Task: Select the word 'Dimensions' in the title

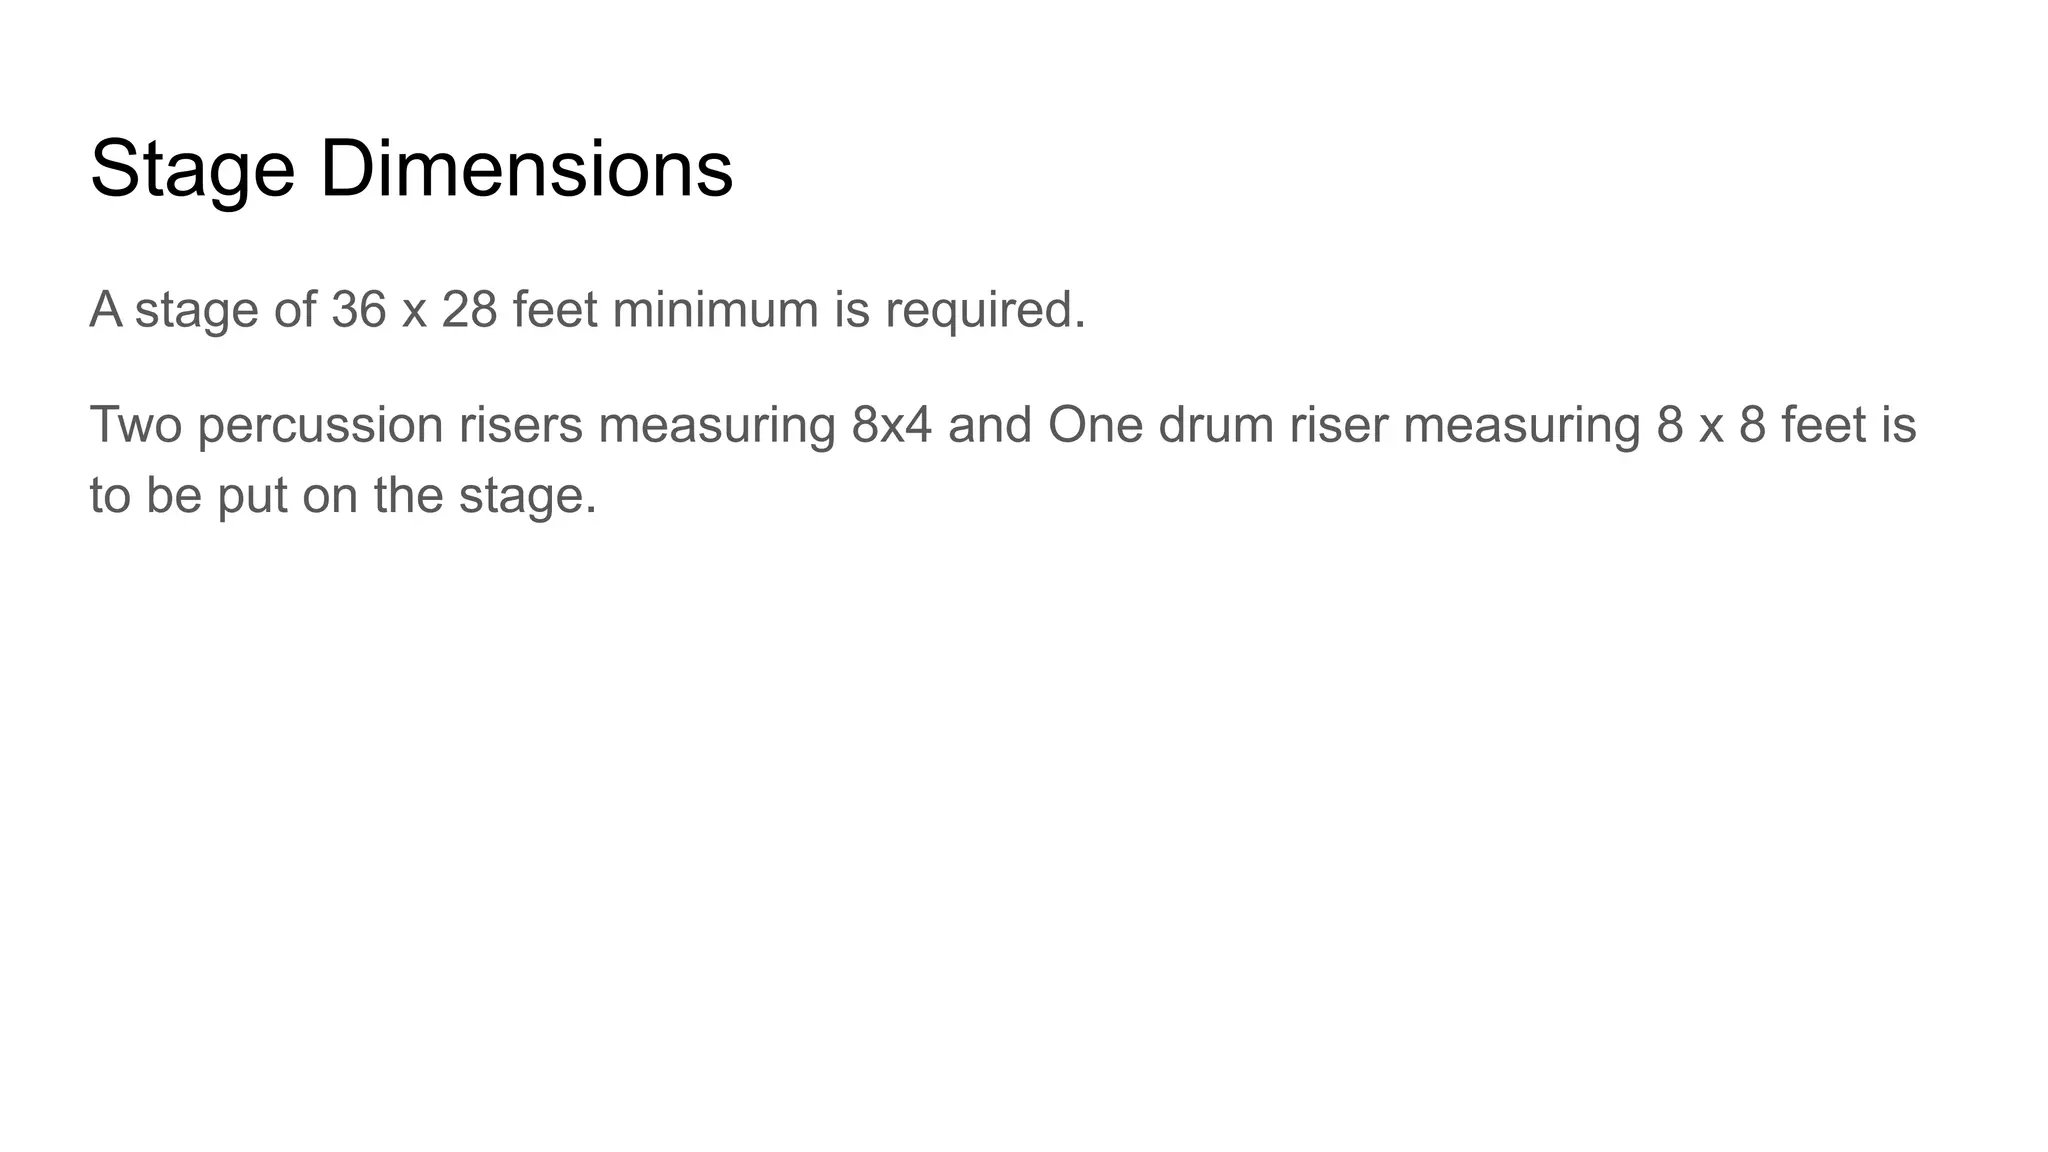Action: 526,168
